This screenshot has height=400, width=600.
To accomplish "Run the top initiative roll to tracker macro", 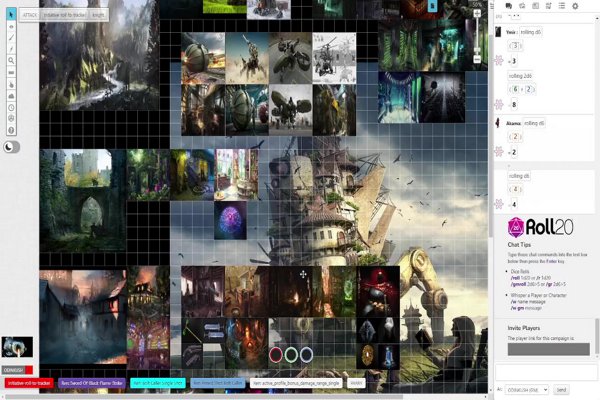I will click(65, 15).
